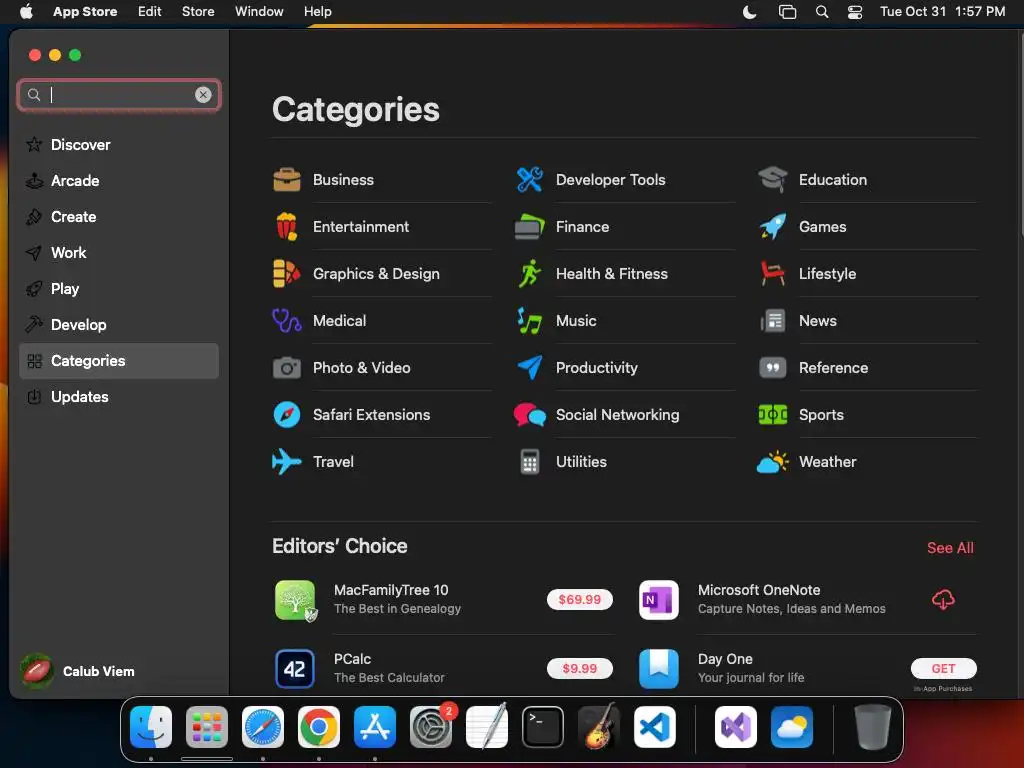Image resolution: width=1024 pixels, height=768 pixels.
Task: Open GarageBand from the Dock
Action: [599, 726]
